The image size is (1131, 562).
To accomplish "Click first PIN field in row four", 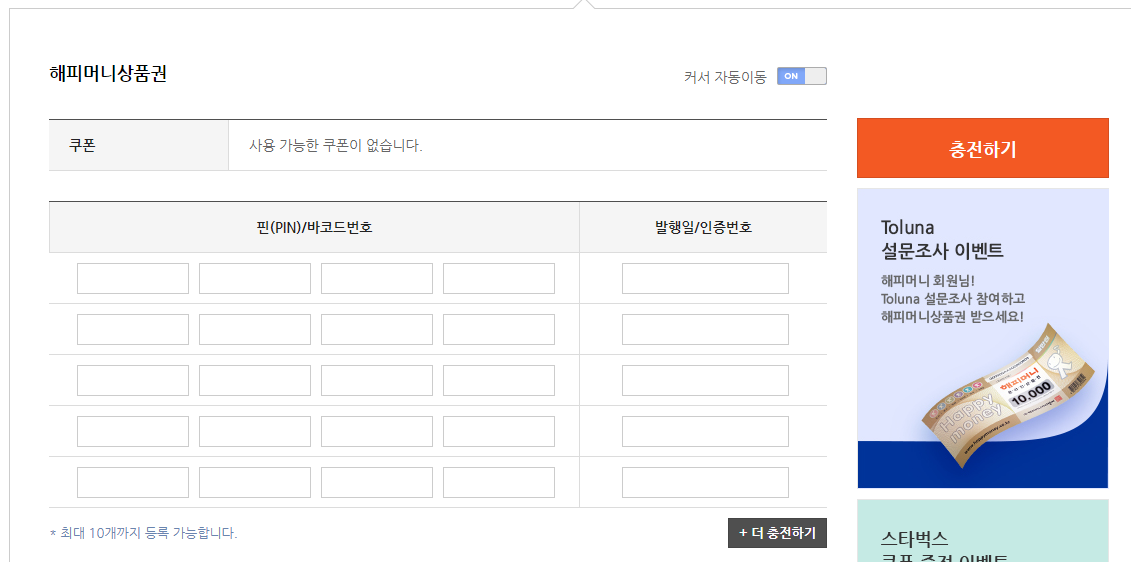I will 133,431.
